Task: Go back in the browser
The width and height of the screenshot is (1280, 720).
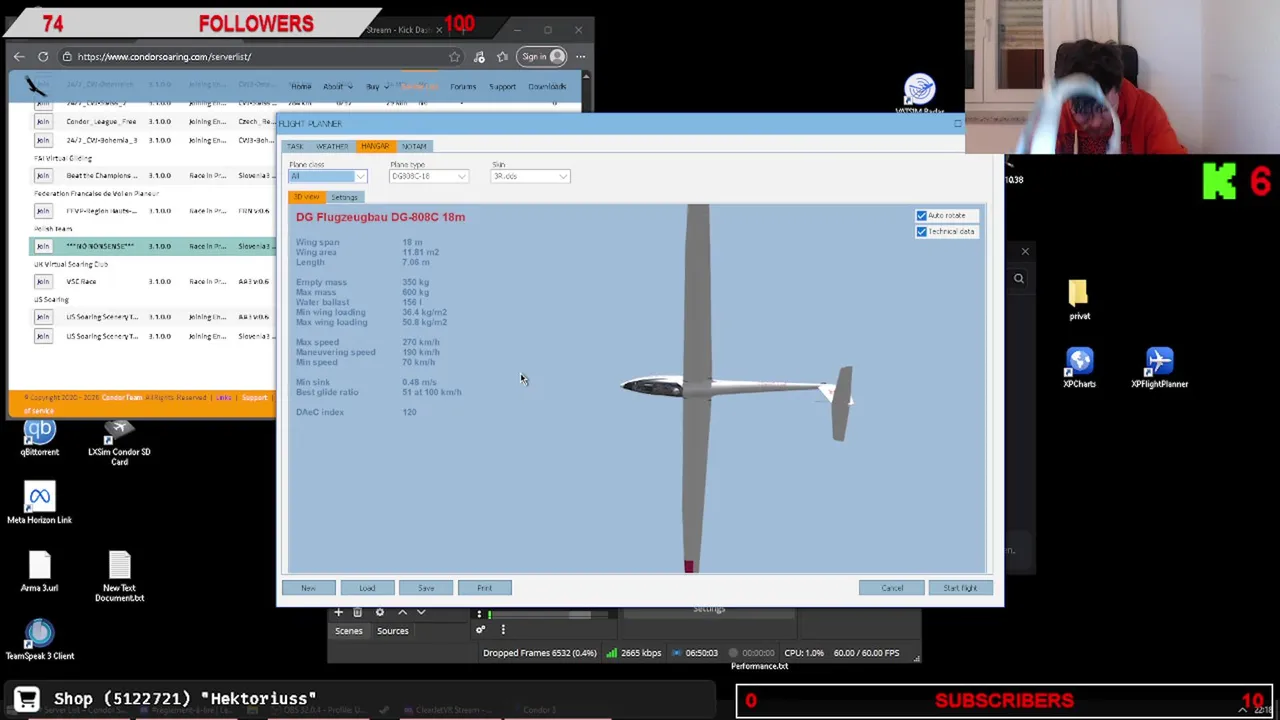Action: [x=19, y=57]
